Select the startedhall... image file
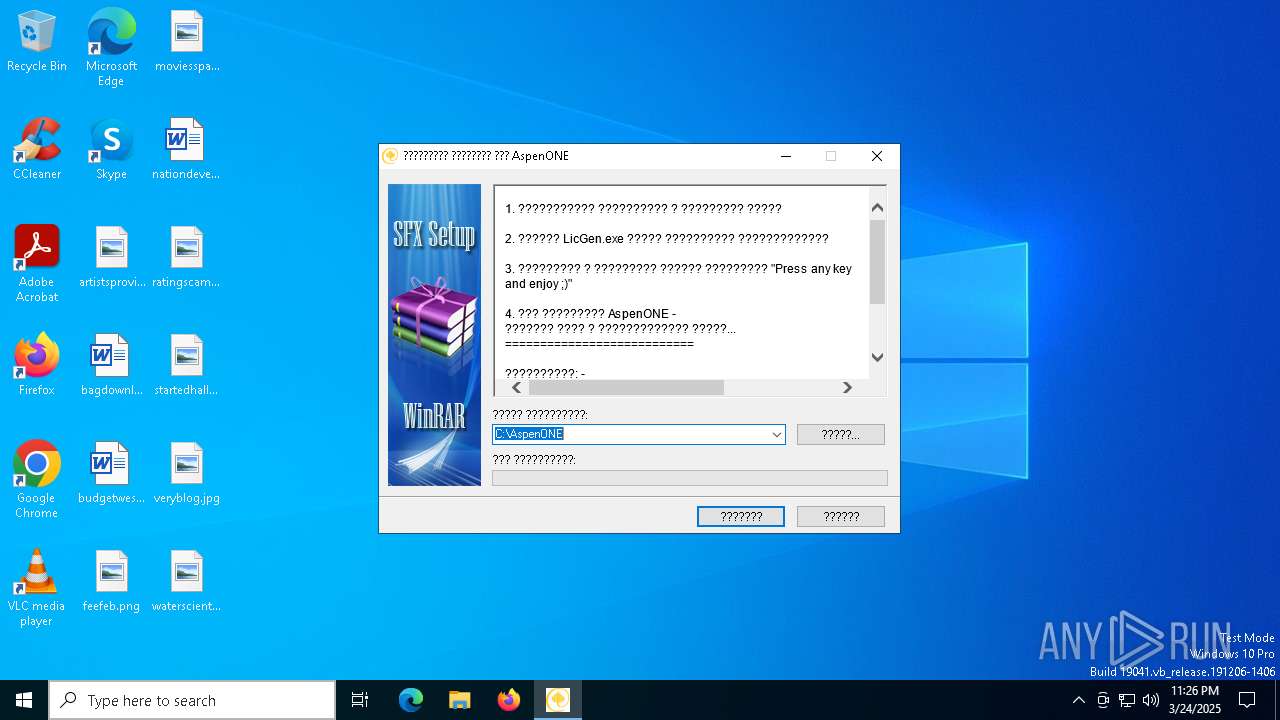This screenshot has width=1280, height=720. 186,365
